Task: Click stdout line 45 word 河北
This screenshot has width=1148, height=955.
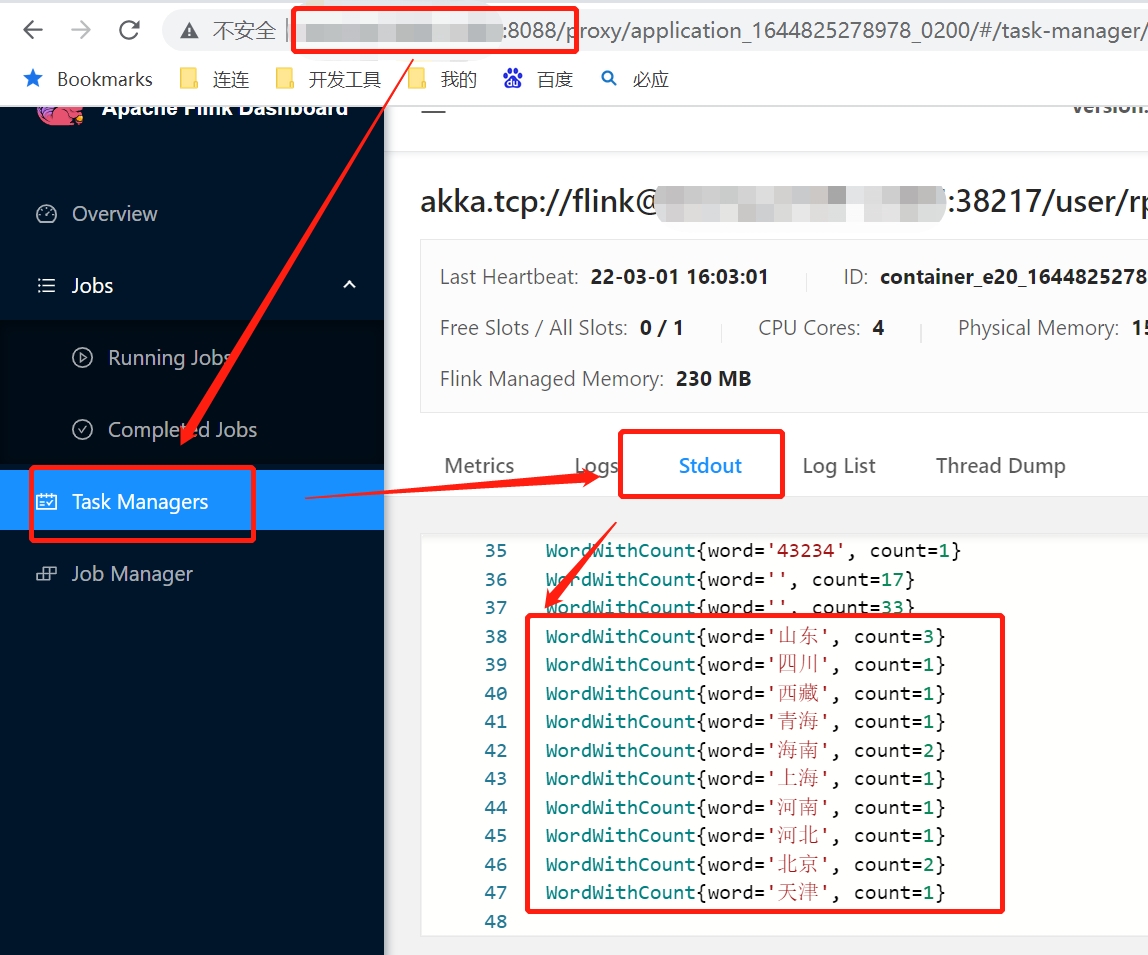Action: (x=797, y=836)
